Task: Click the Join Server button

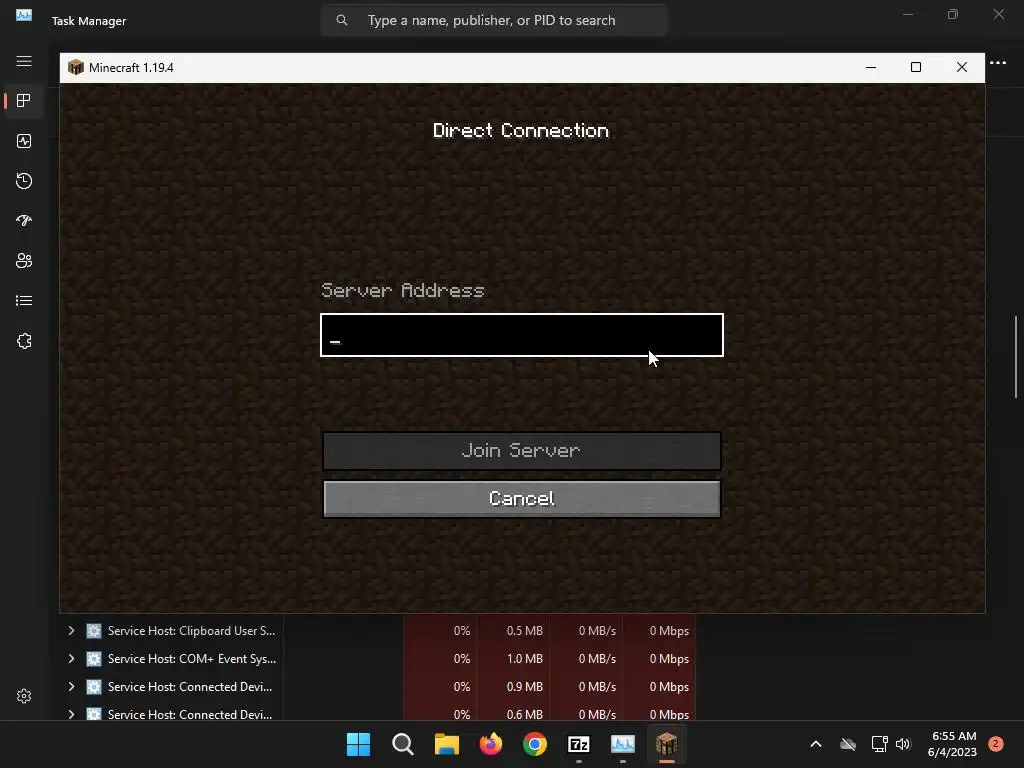Action: (522, 451)
